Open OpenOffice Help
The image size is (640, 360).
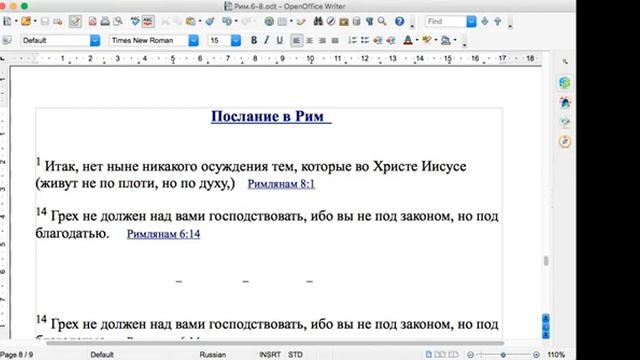tap(400, 21)
